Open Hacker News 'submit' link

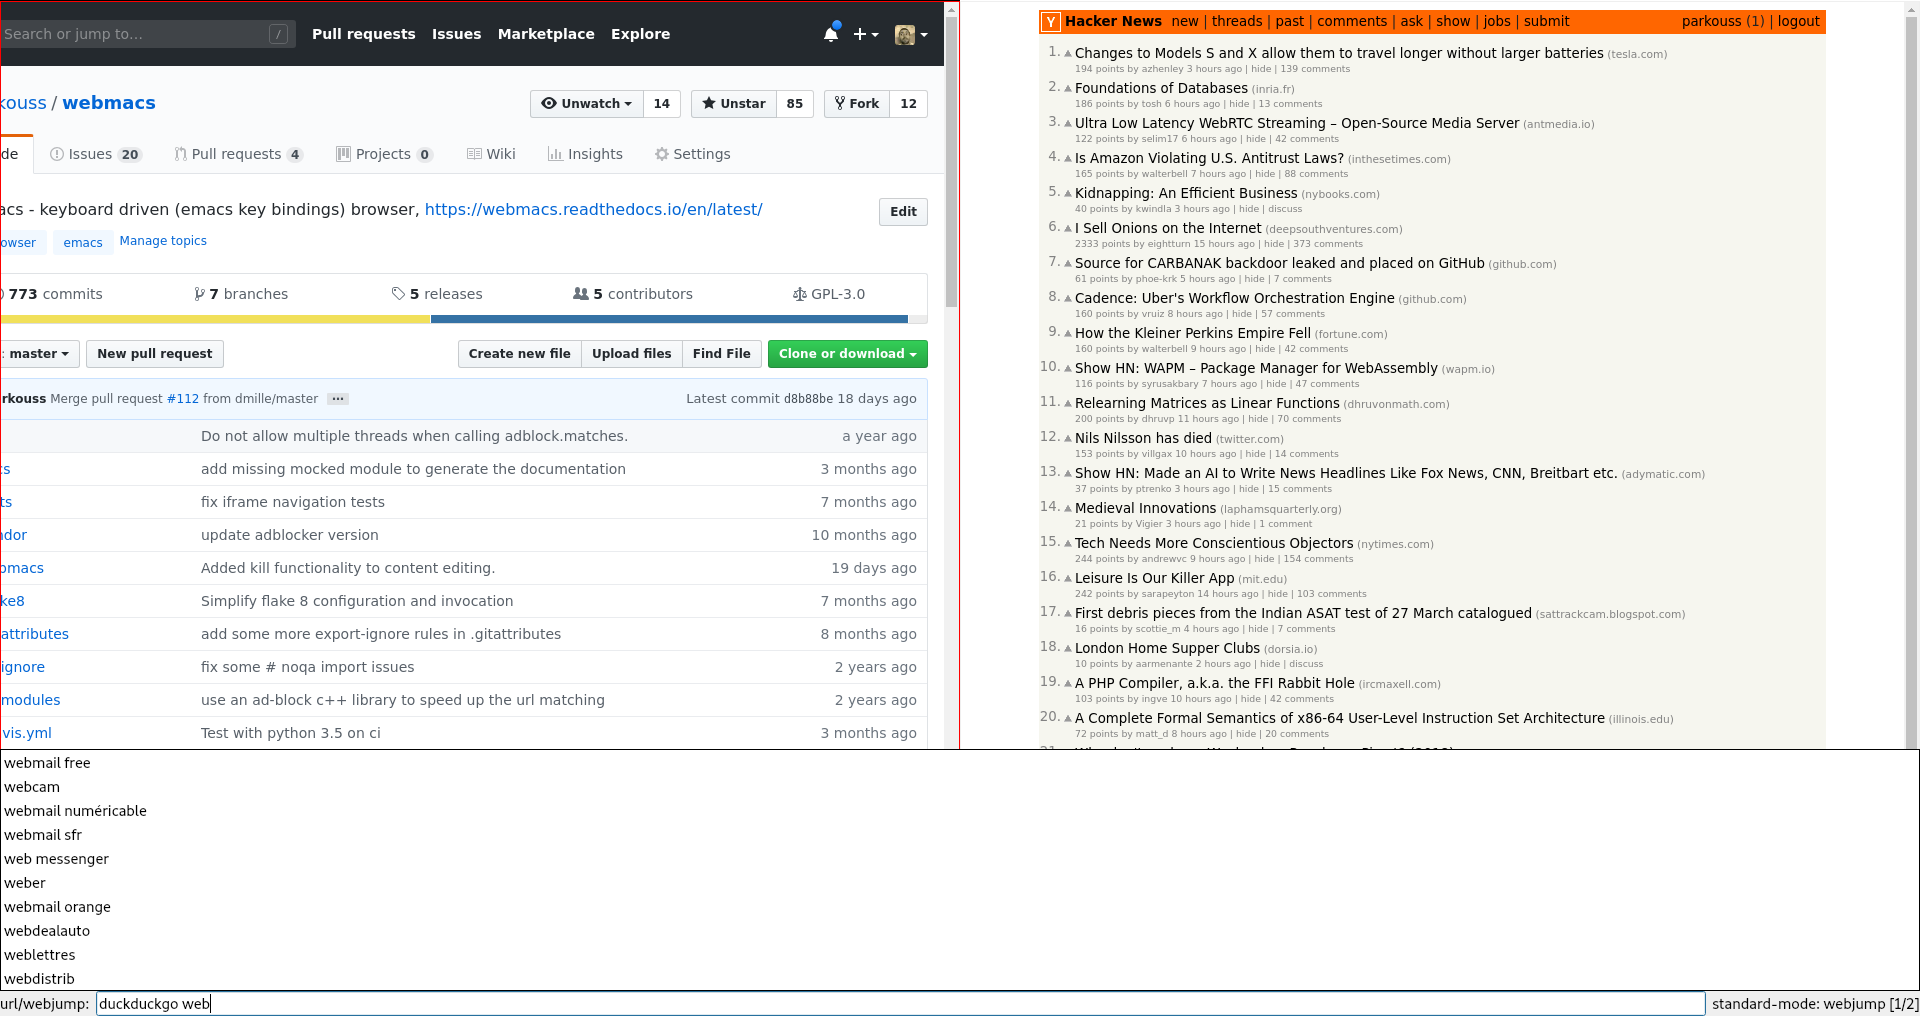(1546, 21)
